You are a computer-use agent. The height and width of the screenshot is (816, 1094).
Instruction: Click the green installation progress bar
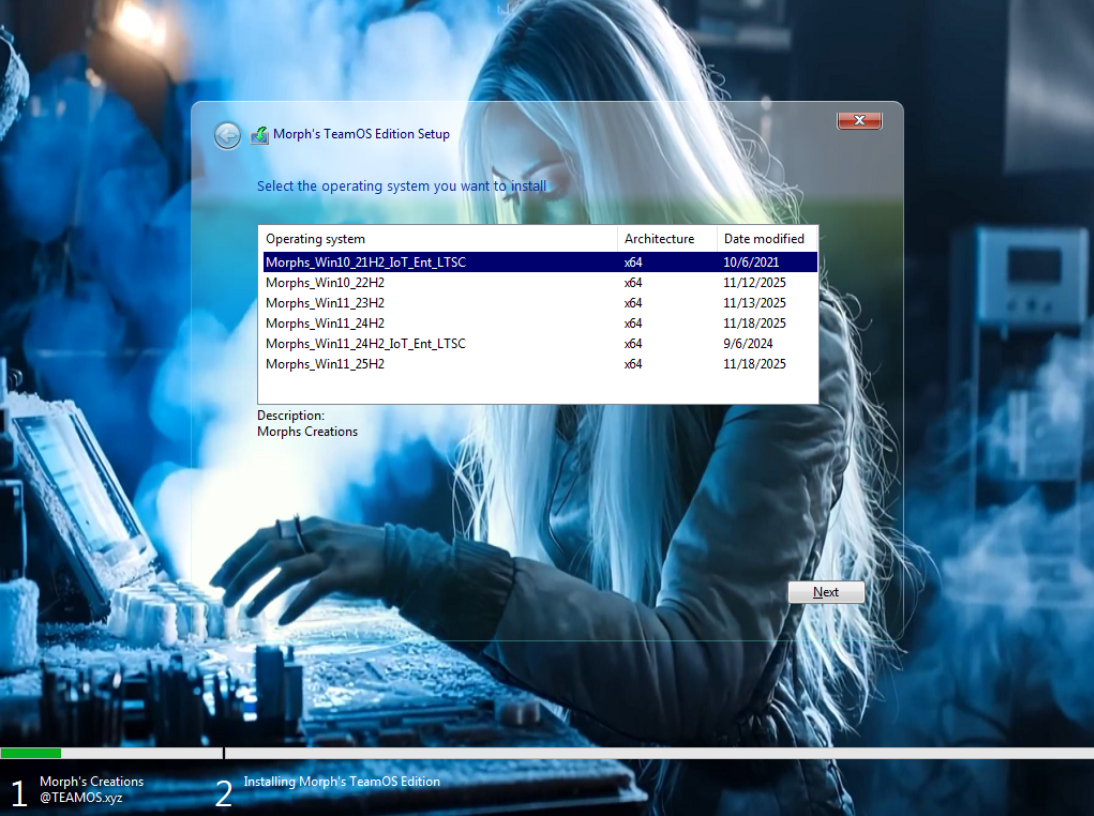31,753
